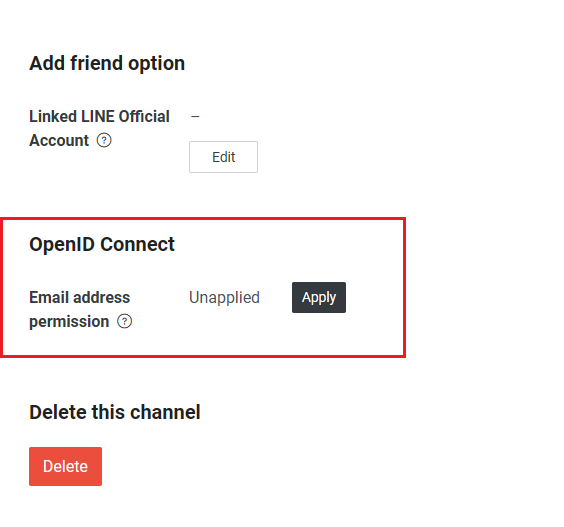This screenshot has width=564, height=527.
Task: Click the word Official in account label
Action: coord(144,117)
